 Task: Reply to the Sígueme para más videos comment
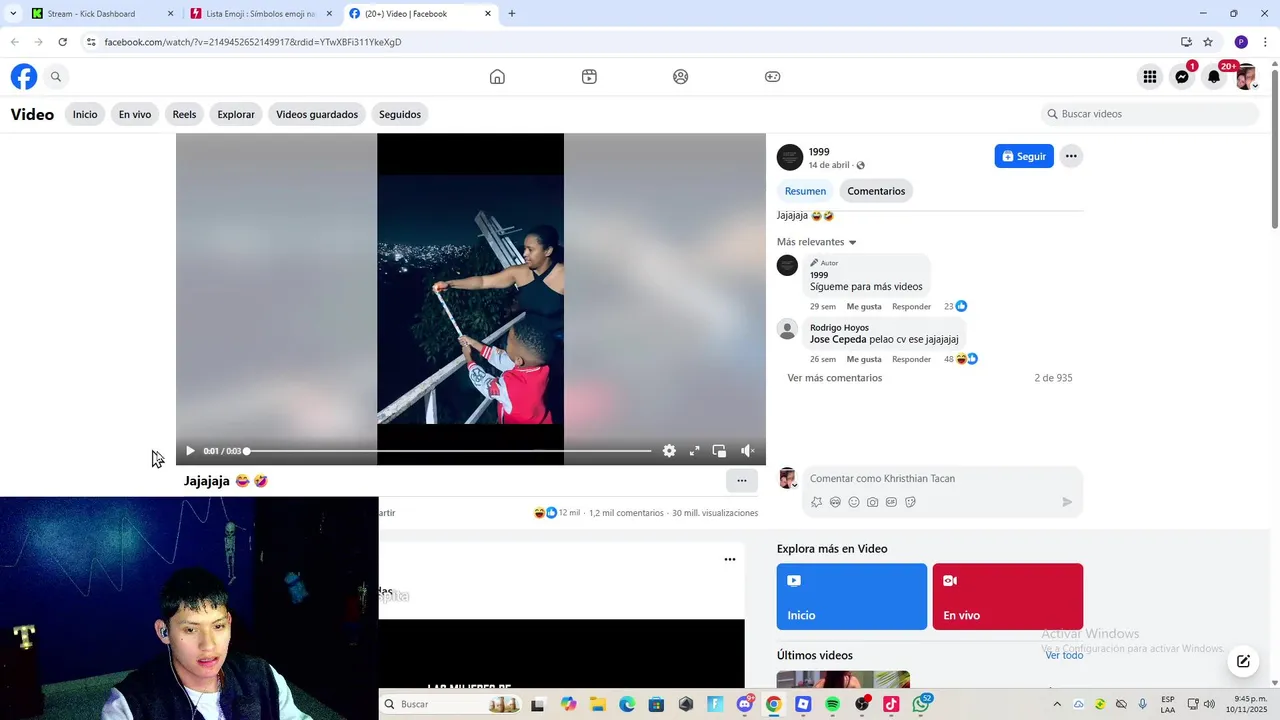[911, 306]
